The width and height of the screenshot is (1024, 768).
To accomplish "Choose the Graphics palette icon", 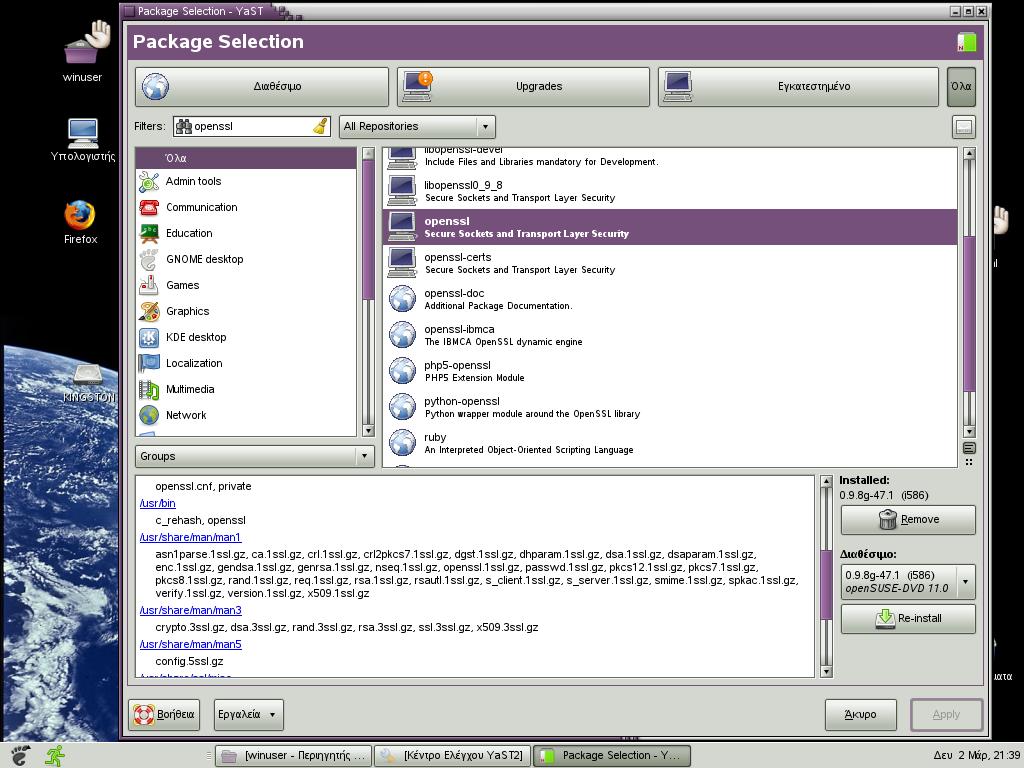I will (149, 312).
